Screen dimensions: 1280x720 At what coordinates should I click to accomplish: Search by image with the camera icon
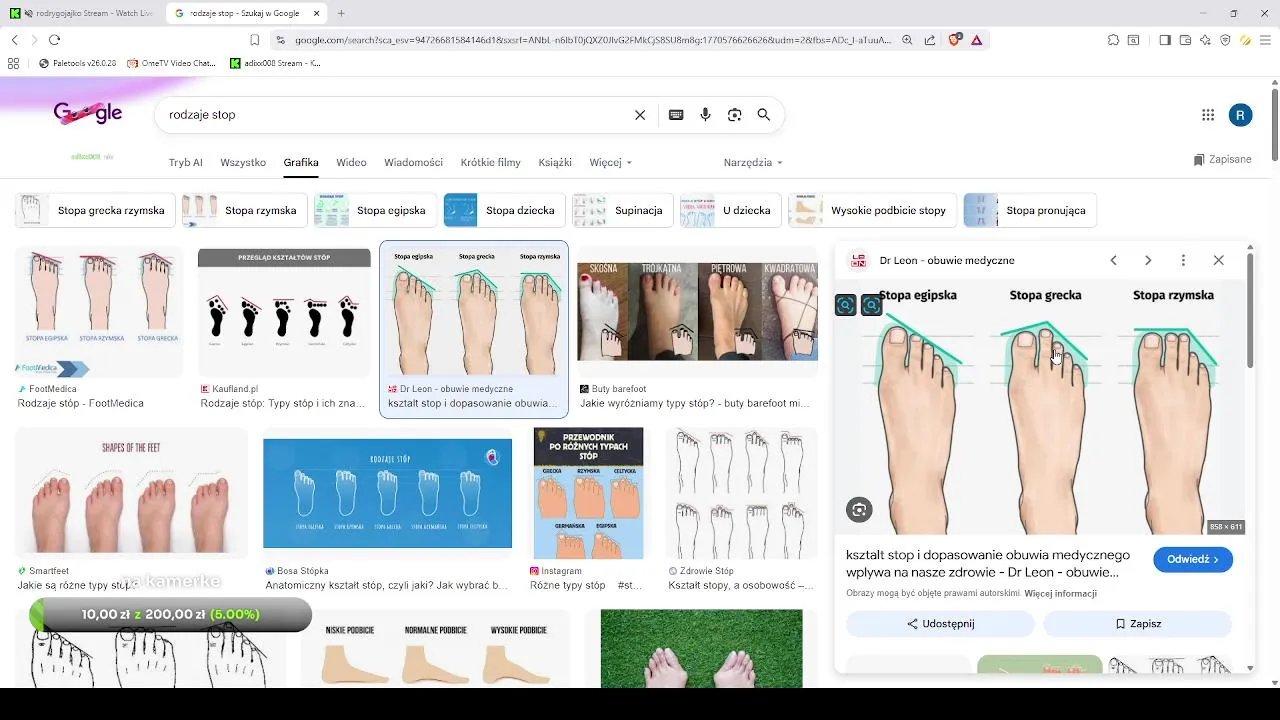pyautogui.click(x=735, y=115)
